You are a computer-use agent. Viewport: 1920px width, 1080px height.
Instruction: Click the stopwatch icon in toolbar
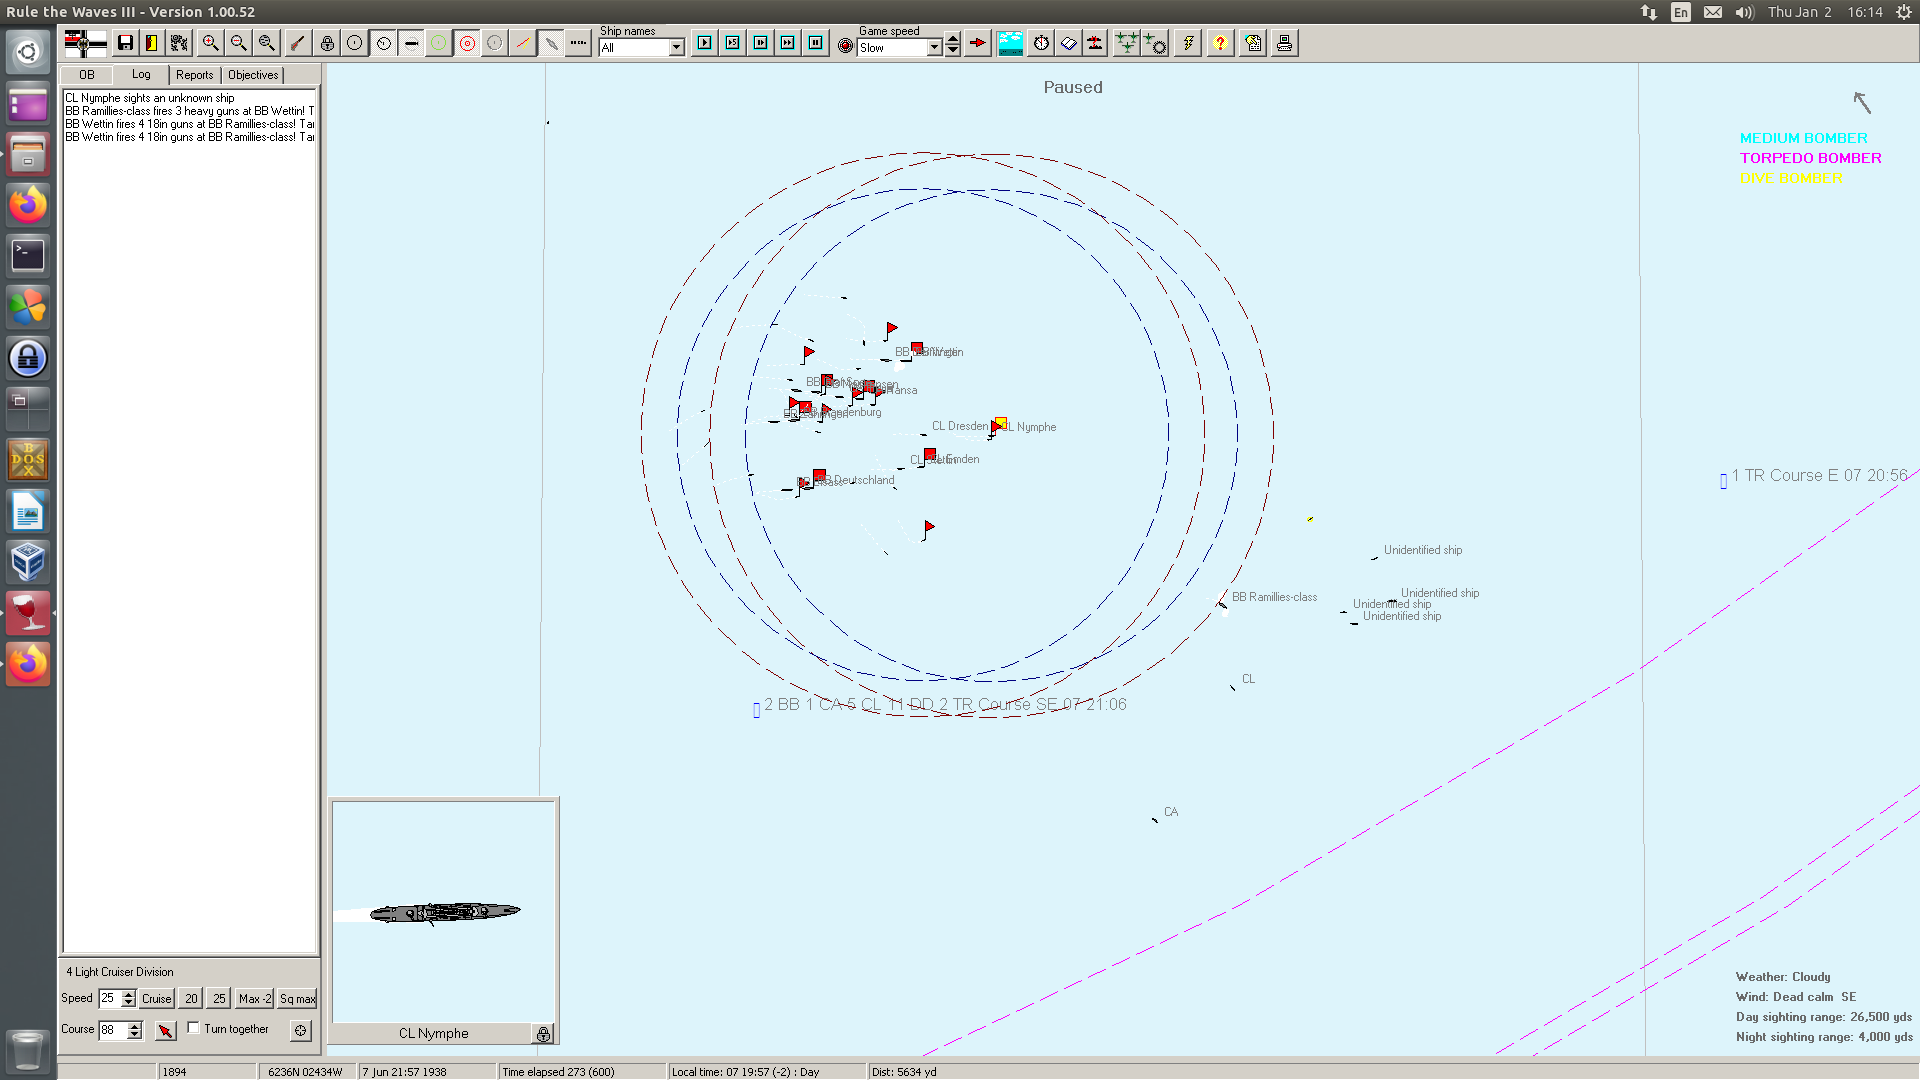click(x=1041, y=43)
